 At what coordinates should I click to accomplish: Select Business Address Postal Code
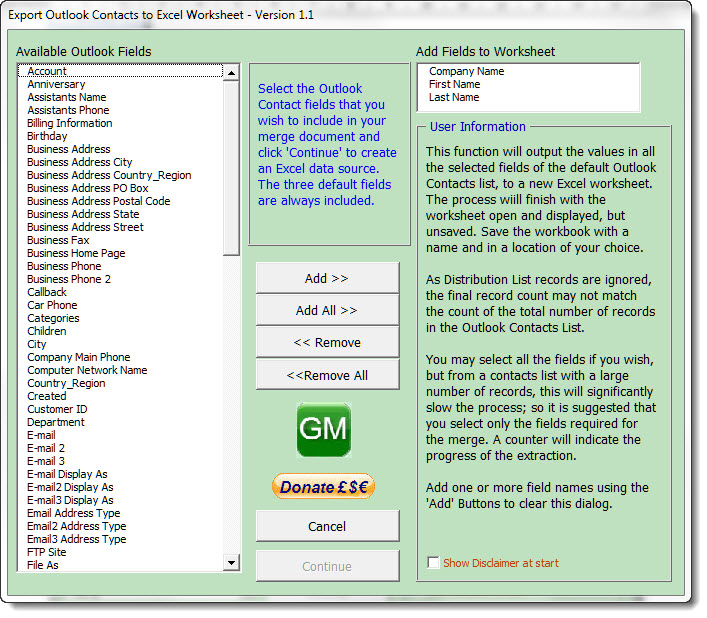(x=120, y=201)
